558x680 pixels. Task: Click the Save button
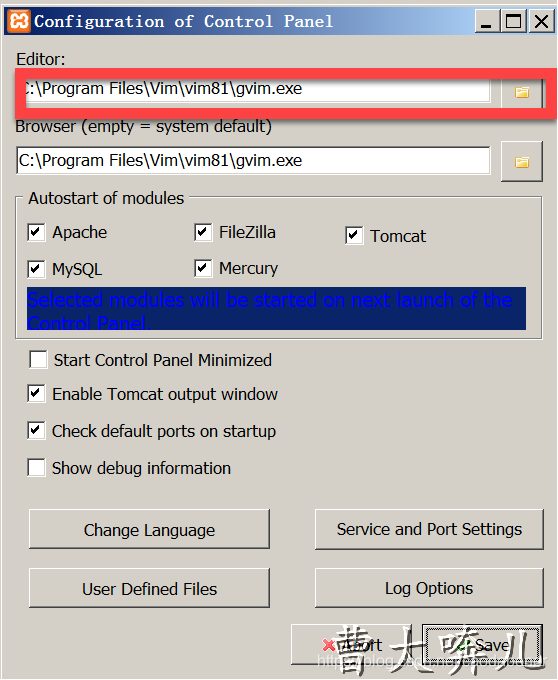[482, 645]
